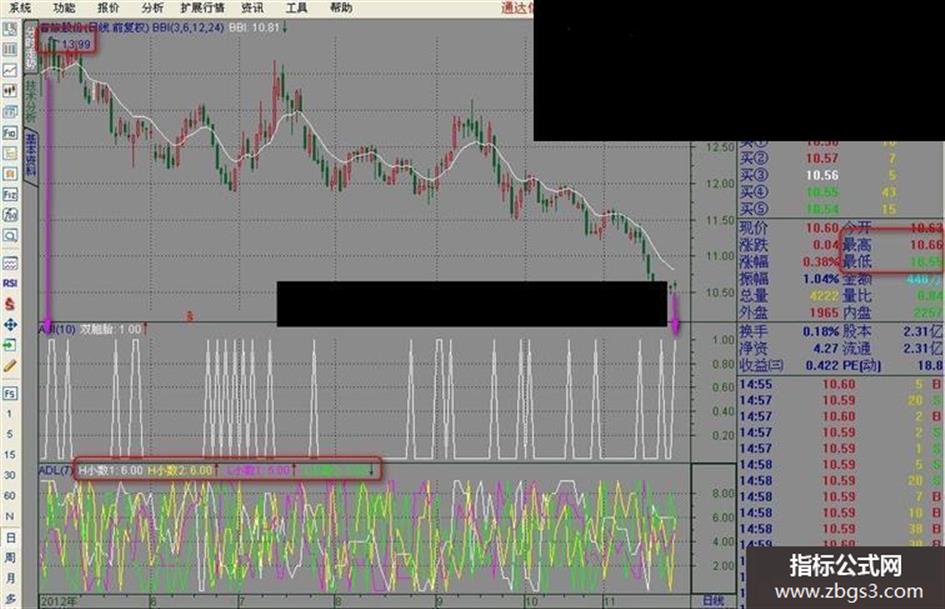
Task: Click the orange picture sidebar icon
Action: click(10, 174)
